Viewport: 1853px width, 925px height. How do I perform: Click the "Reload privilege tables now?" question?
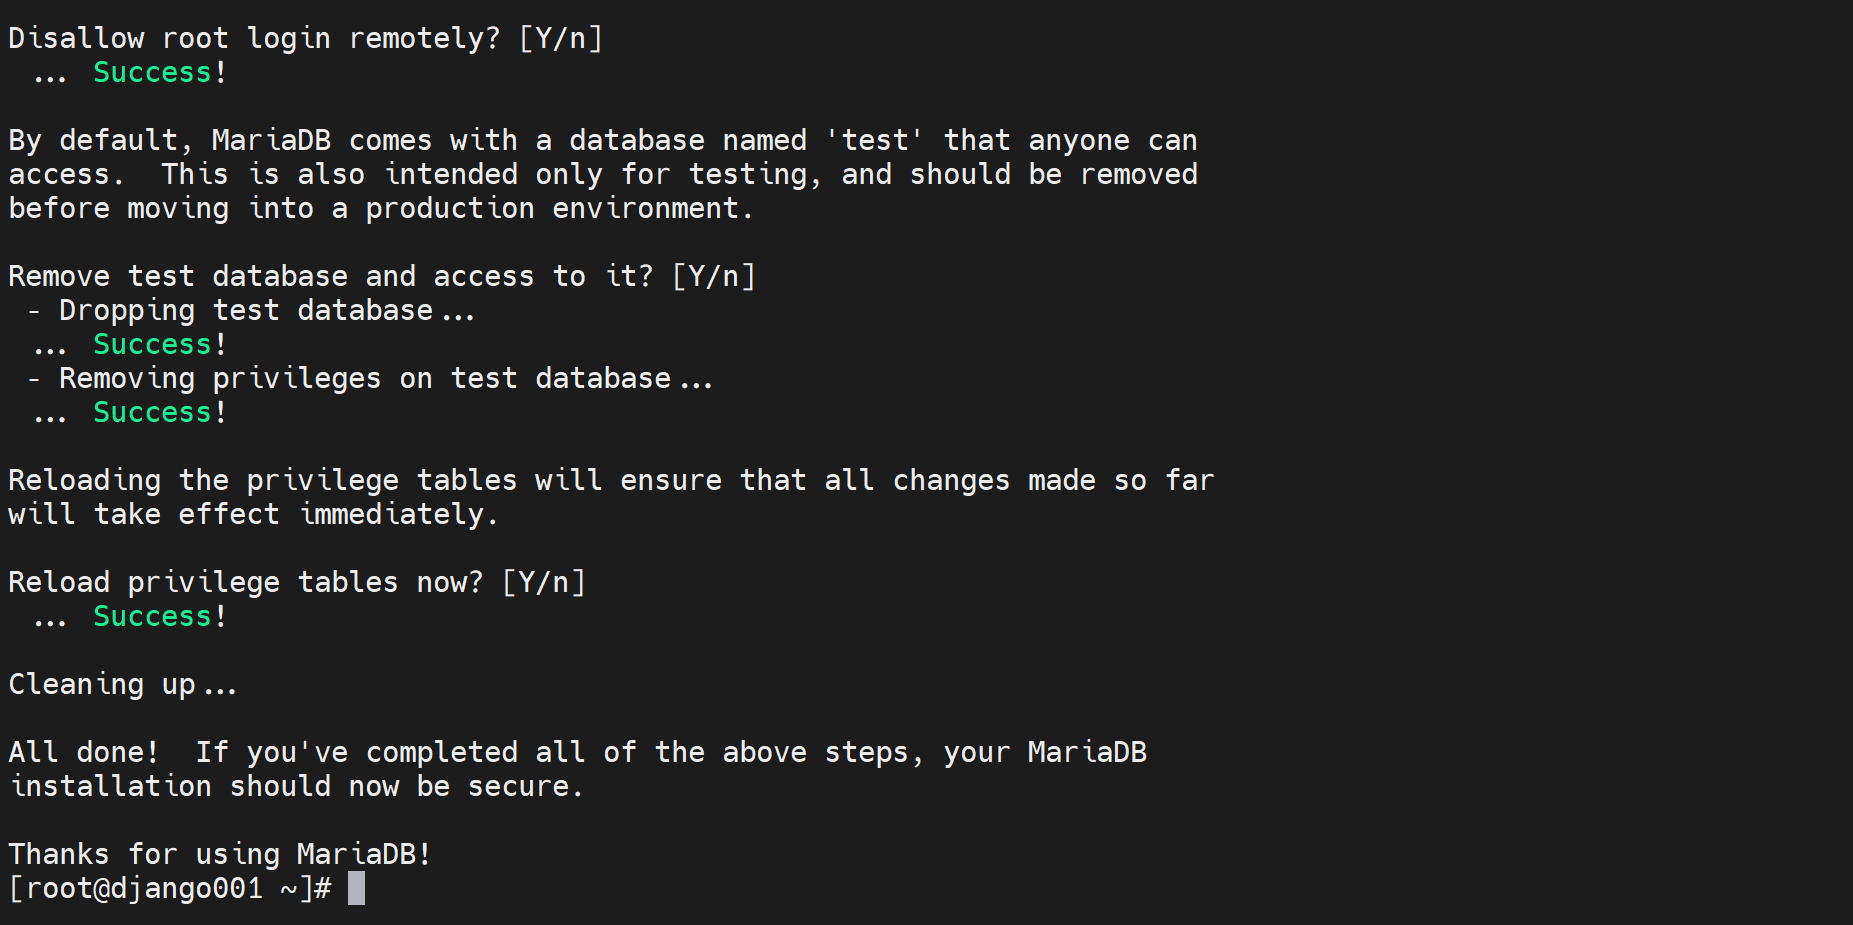point(246,582)
